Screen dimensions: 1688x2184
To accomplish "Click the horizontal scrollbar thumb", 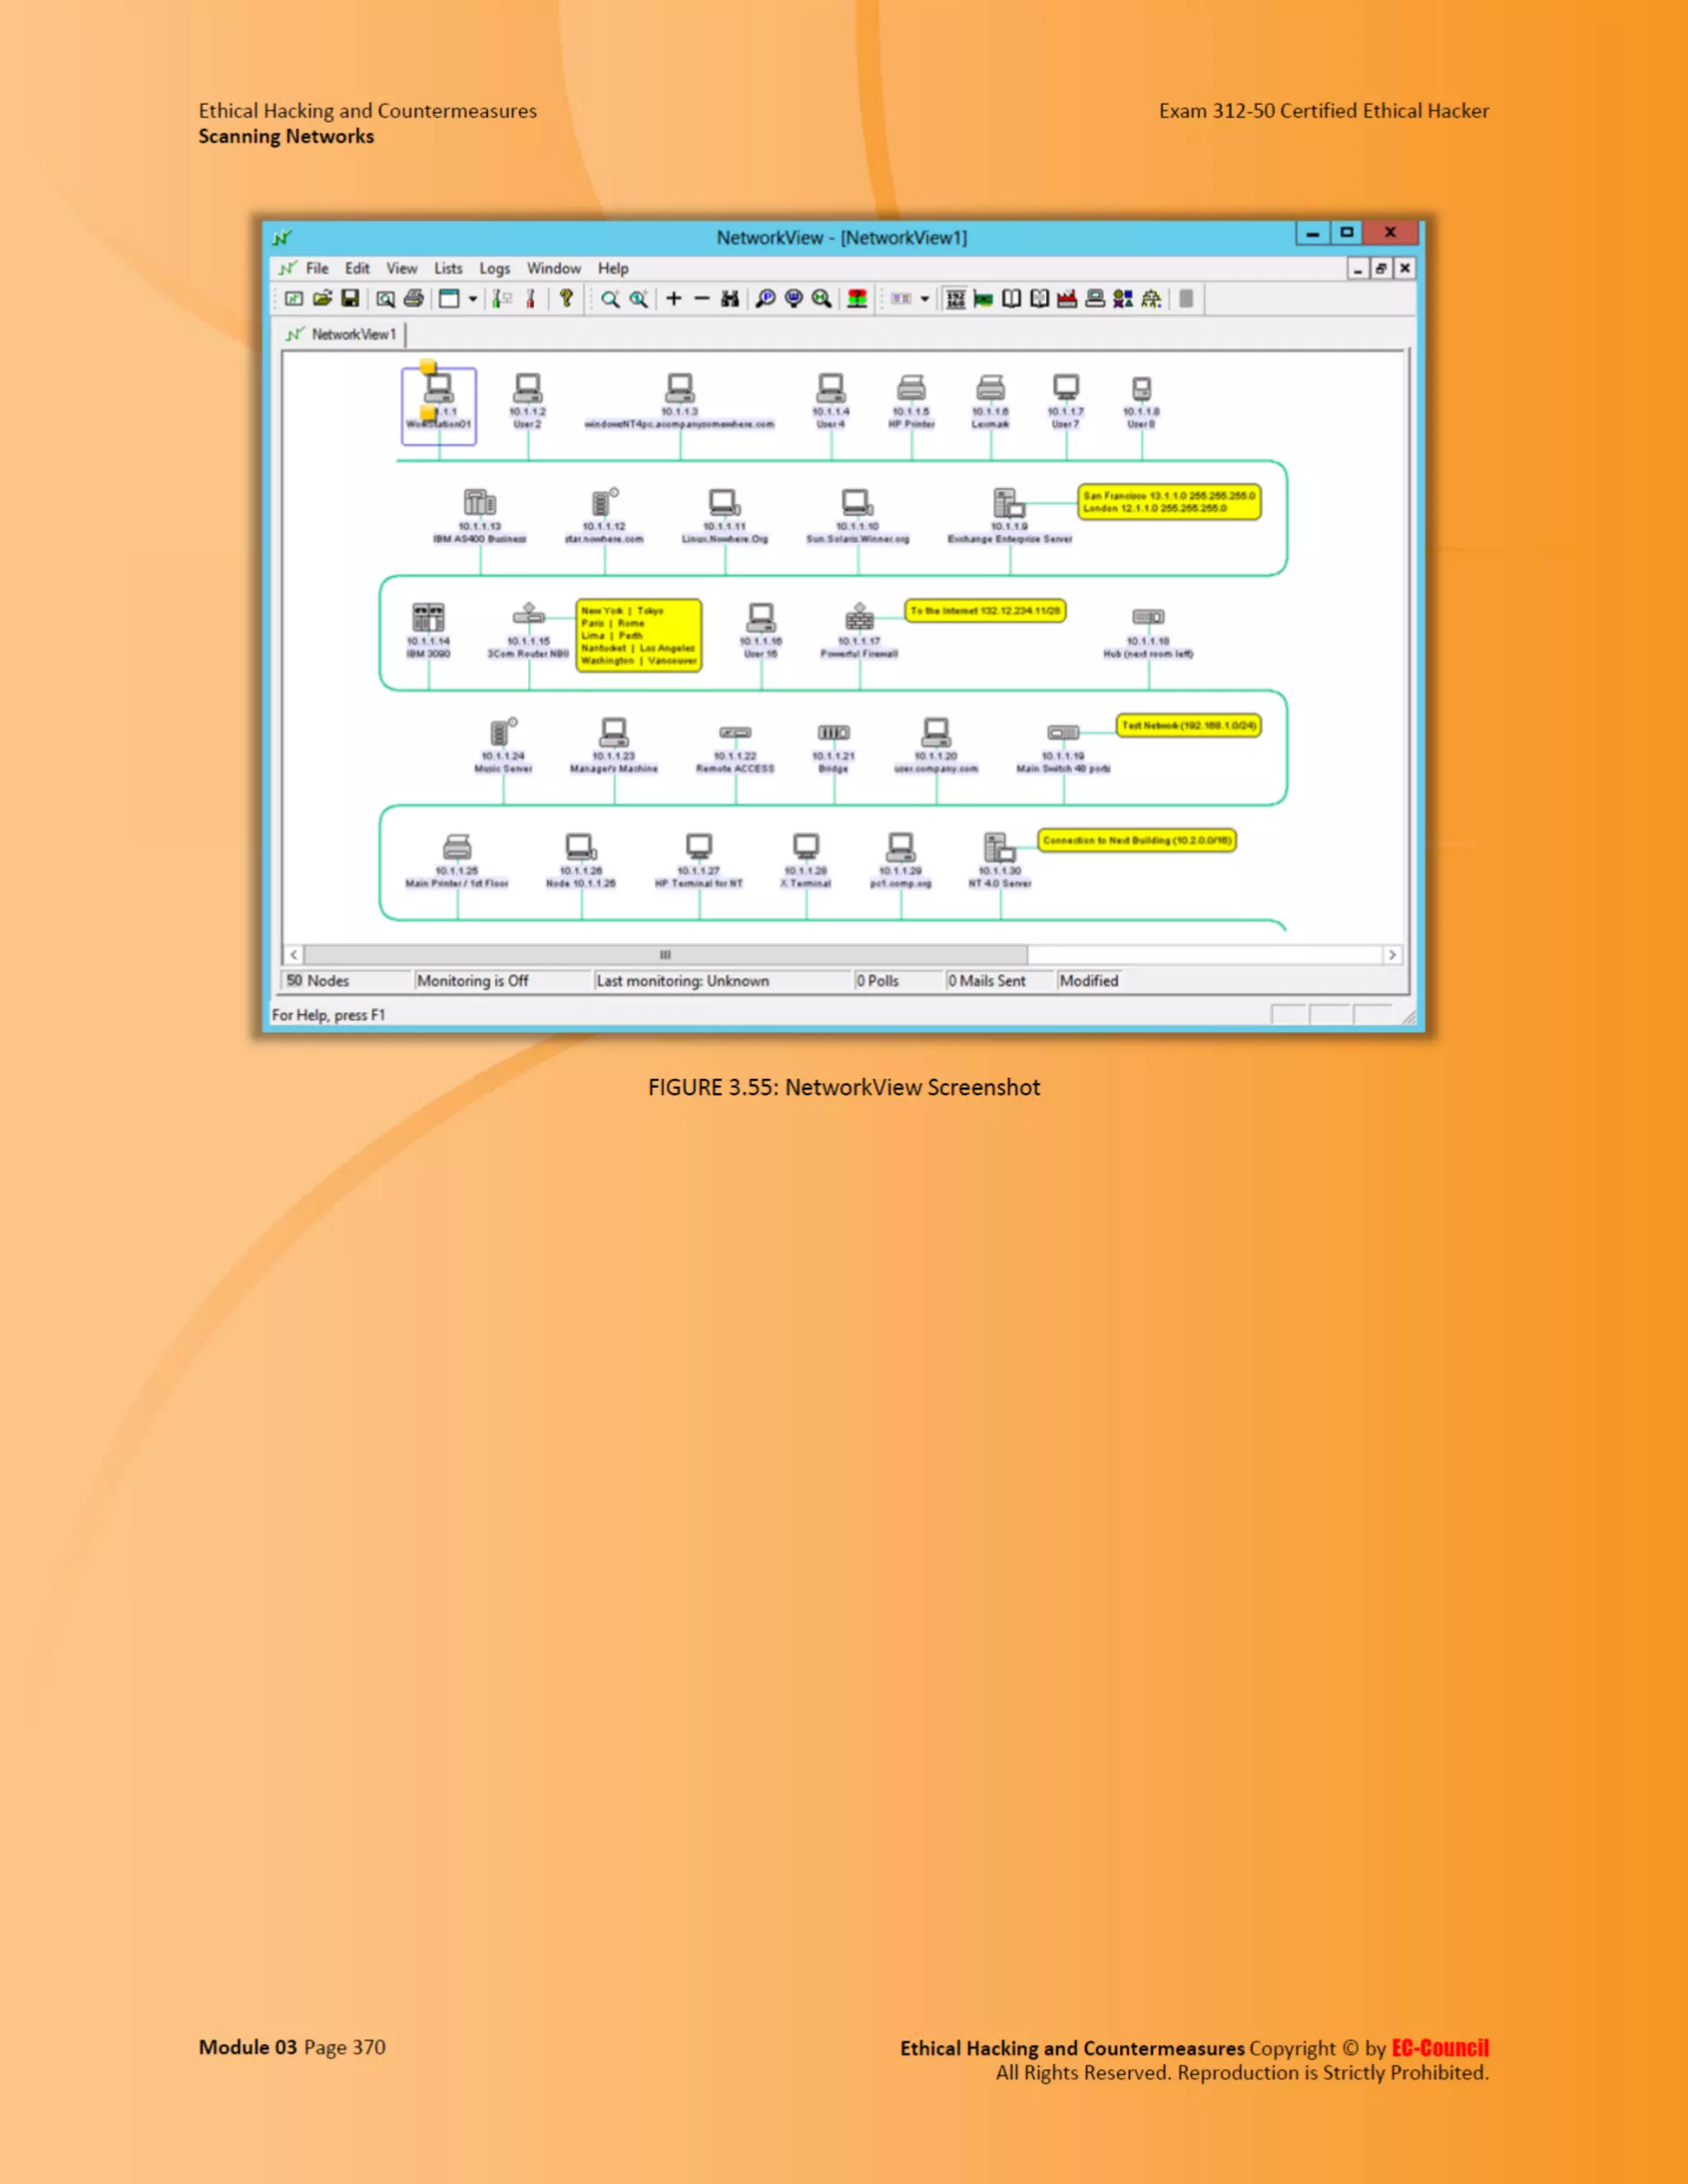I will point(665,955).
